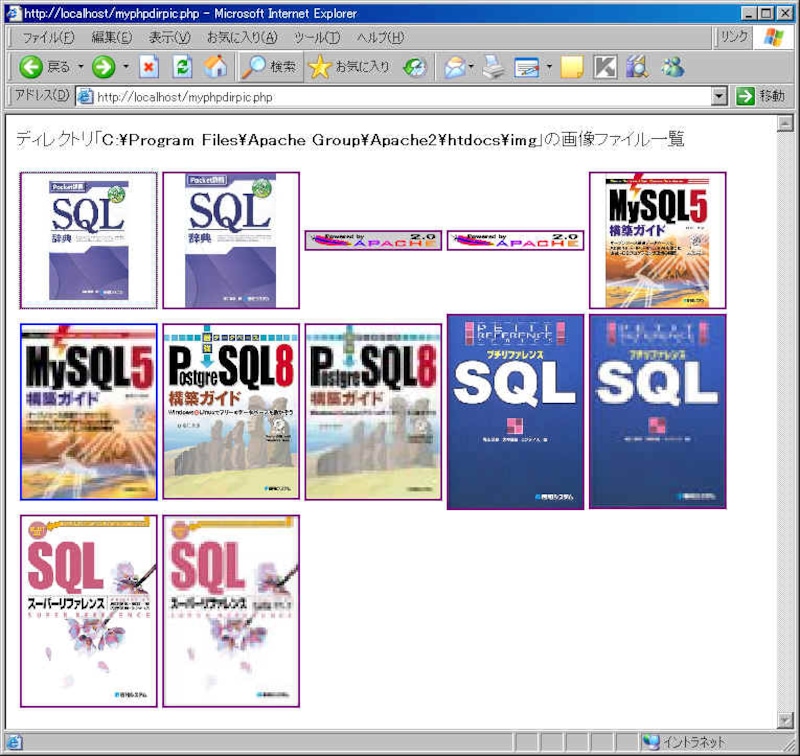Open the sharp PostgreSQL8 構築ガイド thumbnail
The height and width of the screenshot is (756, 800).
point(231,412)
